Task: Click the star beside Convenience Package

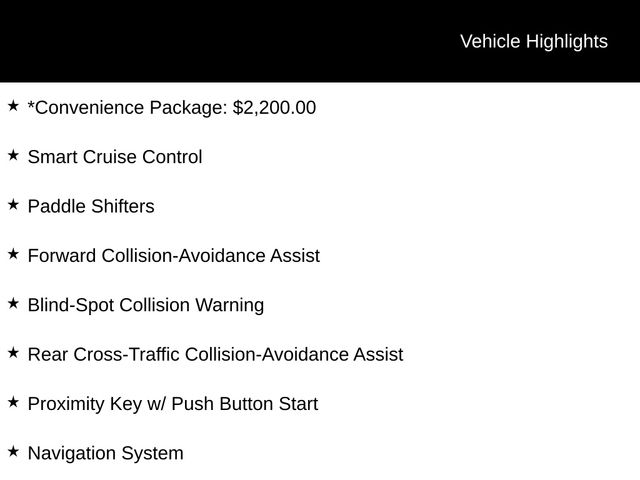Action: pos(13,105)
